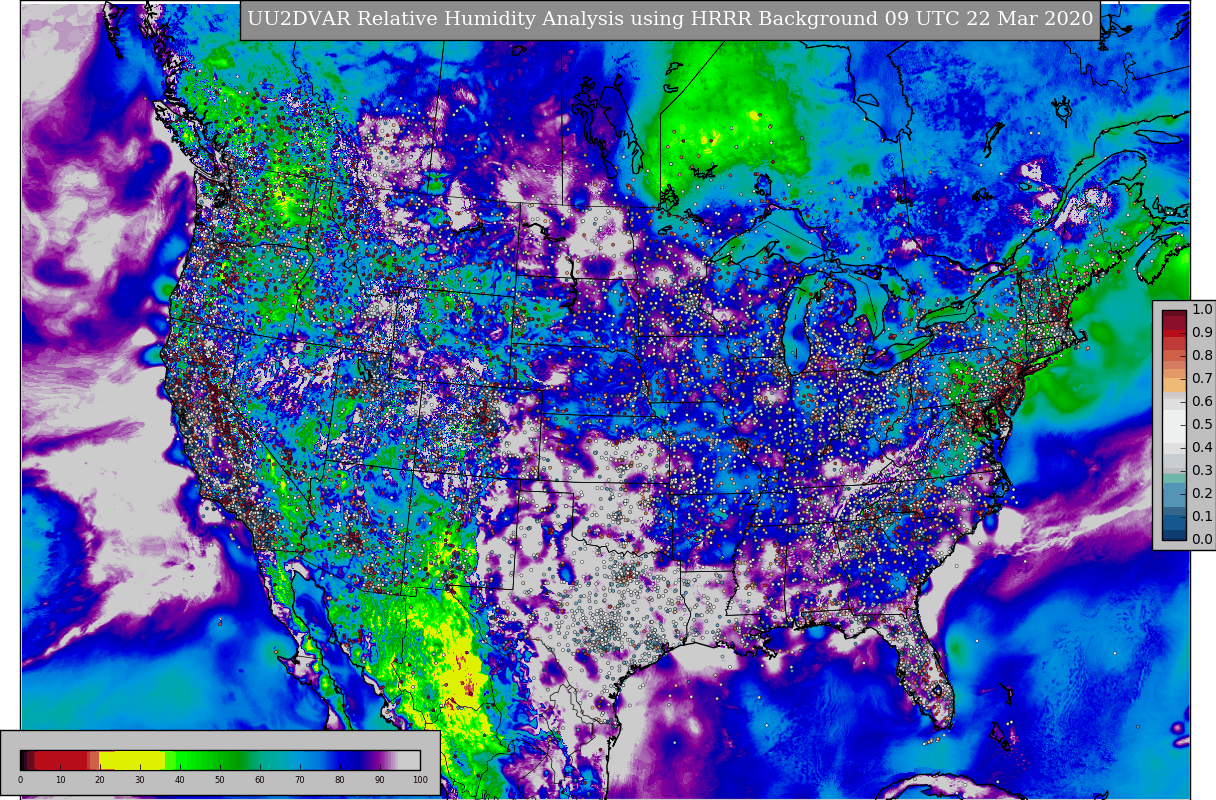The width and height of the screenshot is (1216, 800).
Task: Click the 100 tick label on bottom colorbar
Action: pos(420,780)
